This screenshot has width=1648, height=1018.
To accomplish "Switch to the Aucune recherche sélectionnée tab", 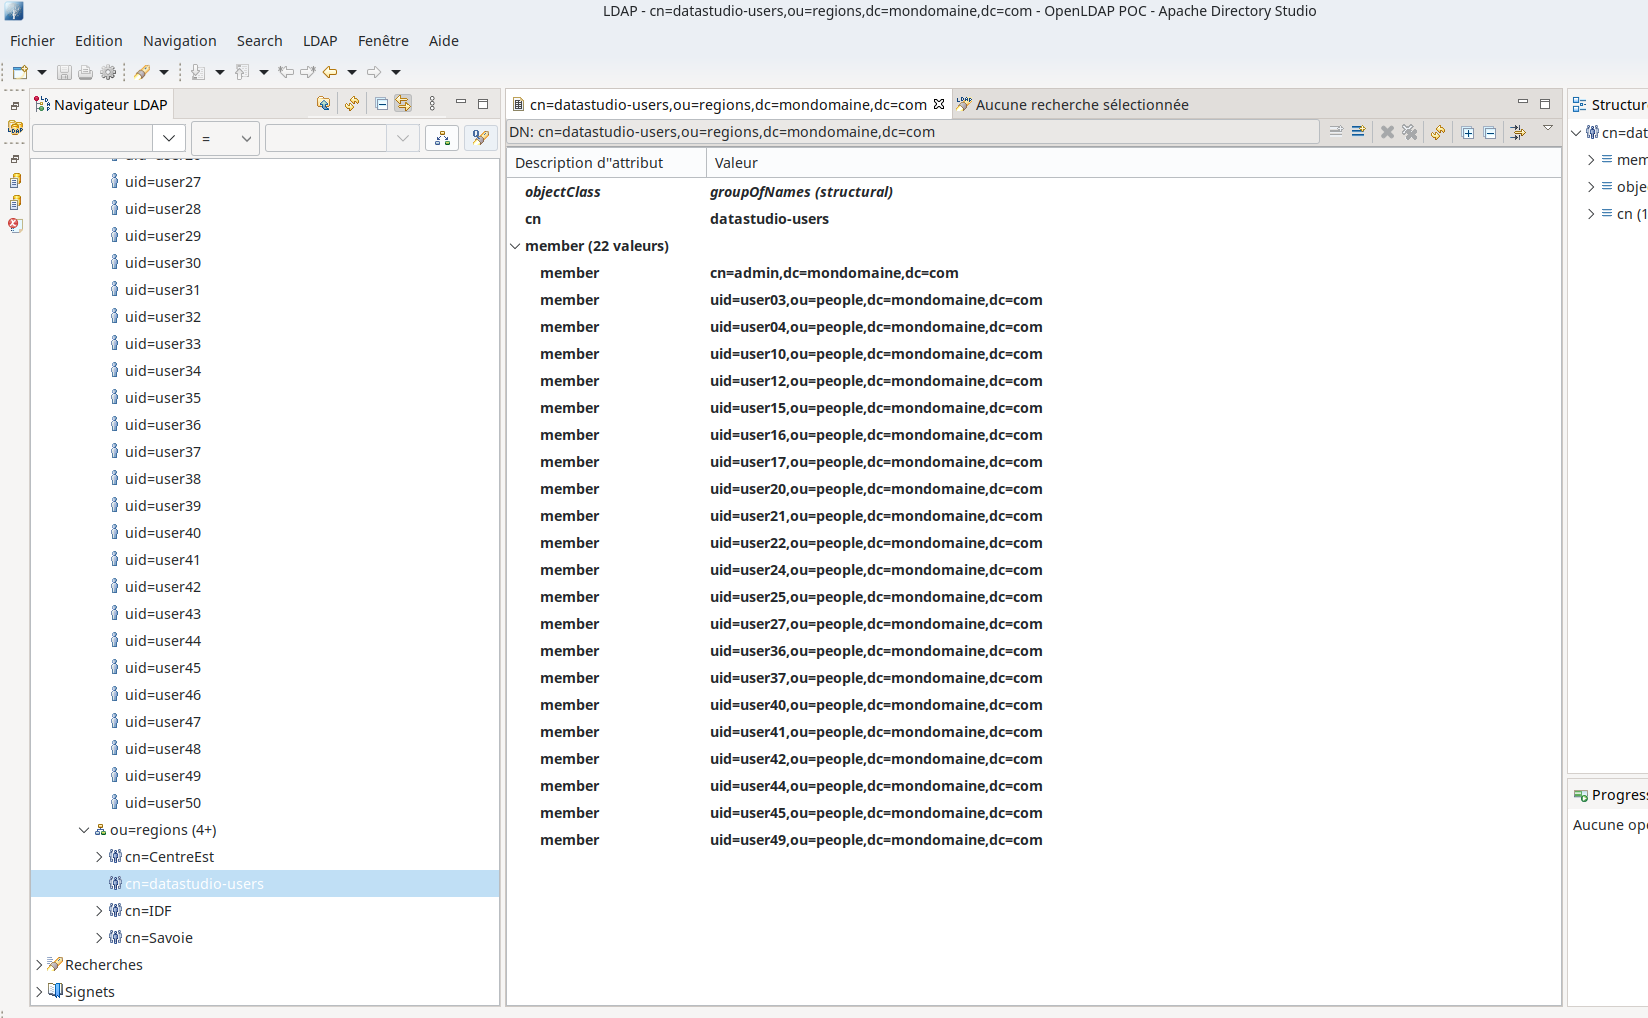I will pyautogui.click(x=1073, y=104).
